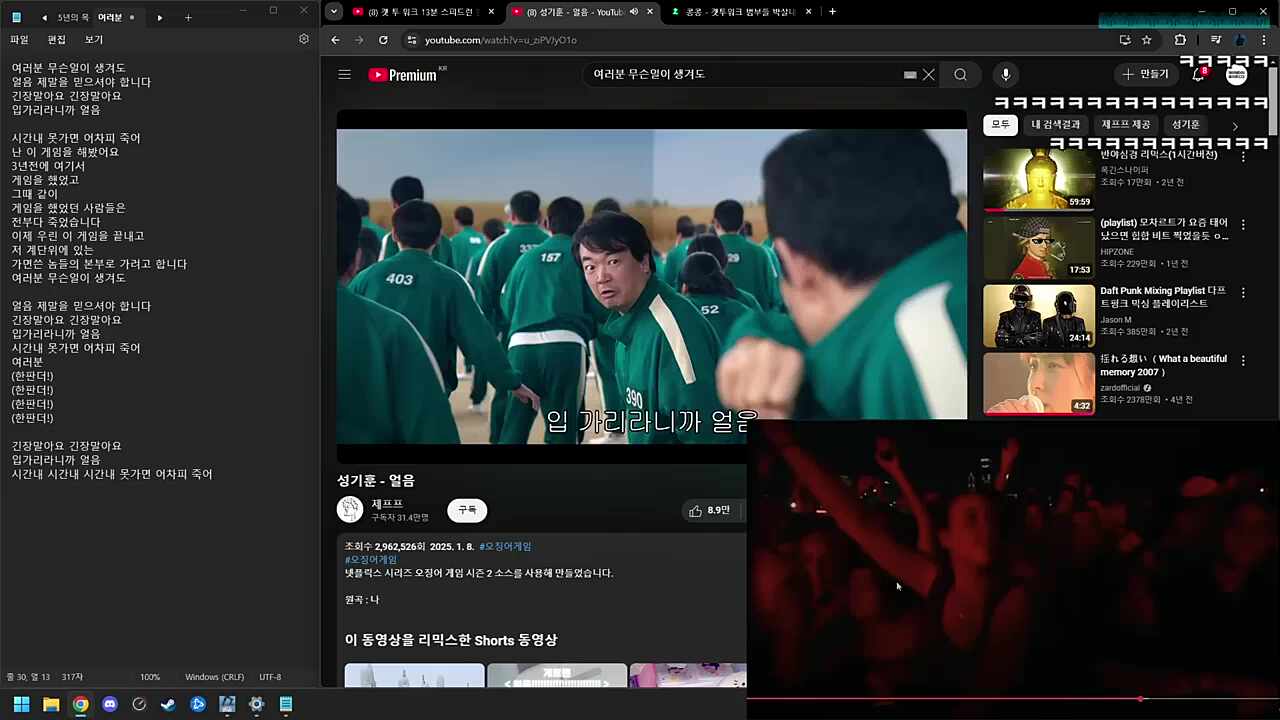Go back in Chrome
The height and width of the screenshot is (720, 1280).
pyautogui.click(x=335, y=40)
